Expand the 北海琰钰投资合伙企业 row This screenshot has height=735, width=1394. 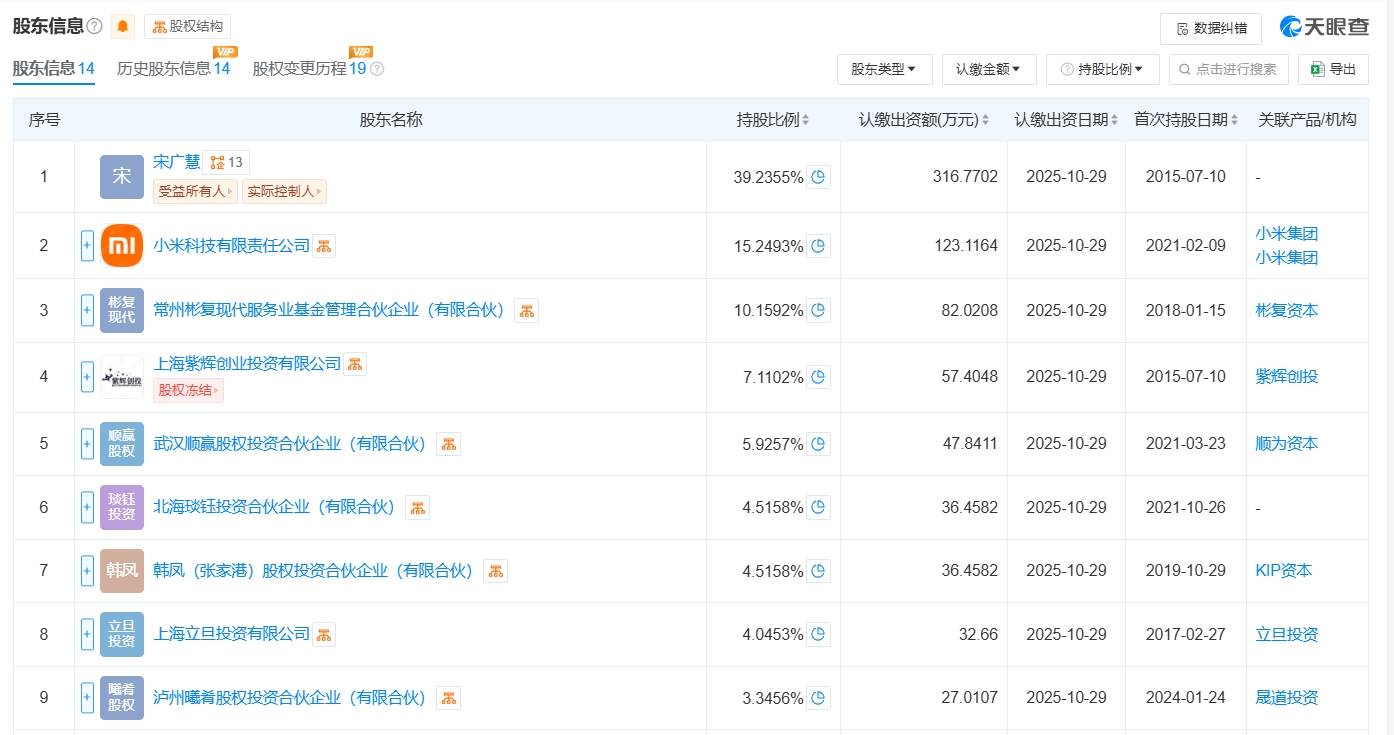click(x=87, y=507)
